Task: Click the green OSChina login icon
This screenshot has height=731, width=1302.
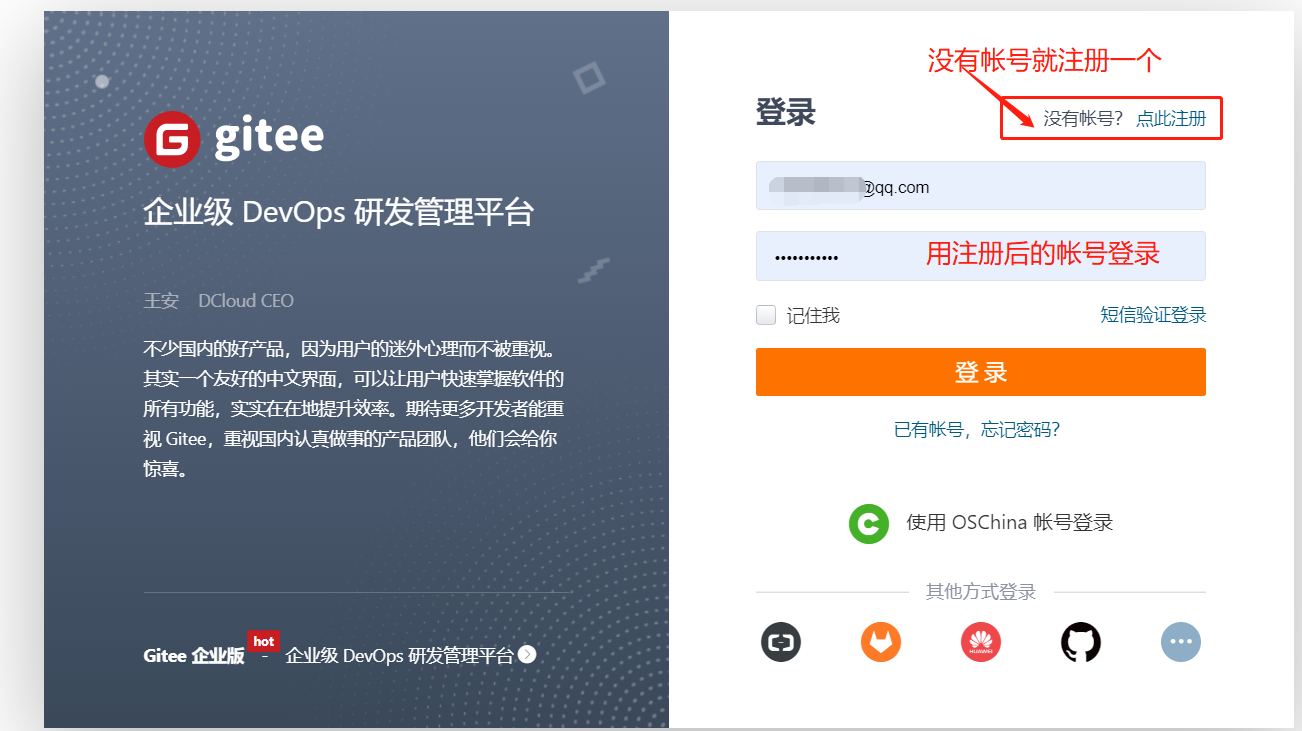Action: (868, 523)
